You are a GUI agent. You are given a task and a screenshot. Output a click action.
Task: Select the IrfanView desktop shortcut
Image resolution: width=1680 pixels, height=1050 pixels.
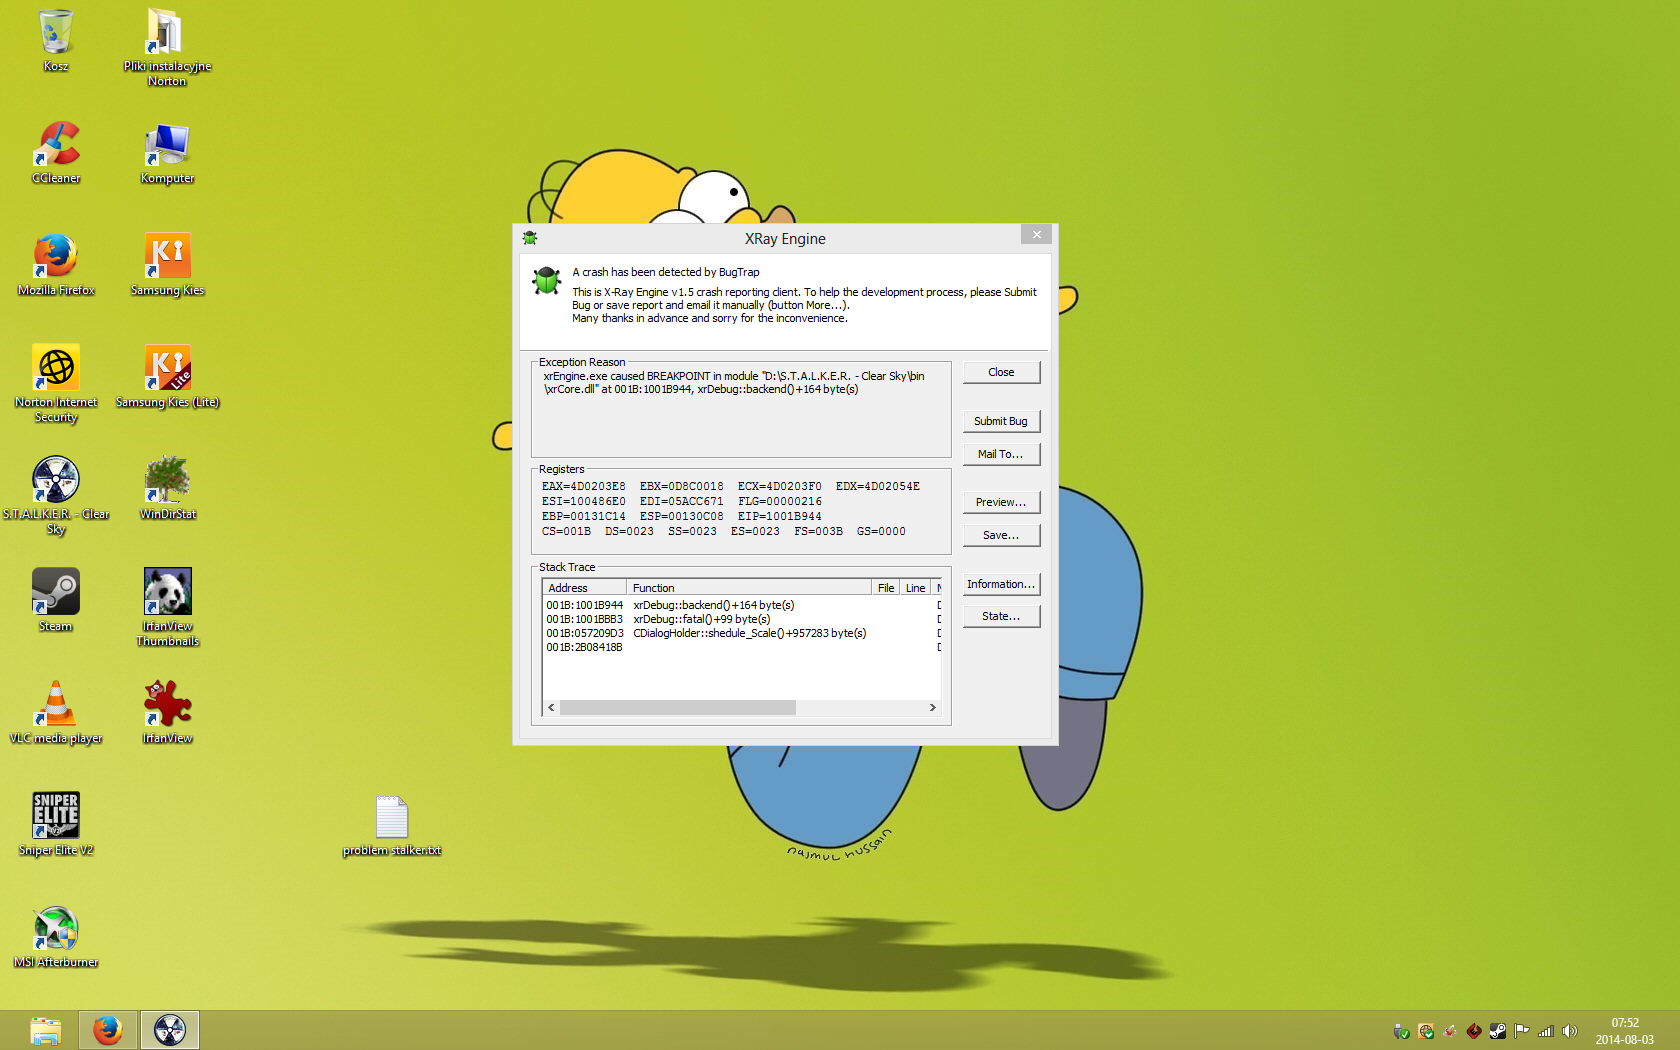(167, 712)
